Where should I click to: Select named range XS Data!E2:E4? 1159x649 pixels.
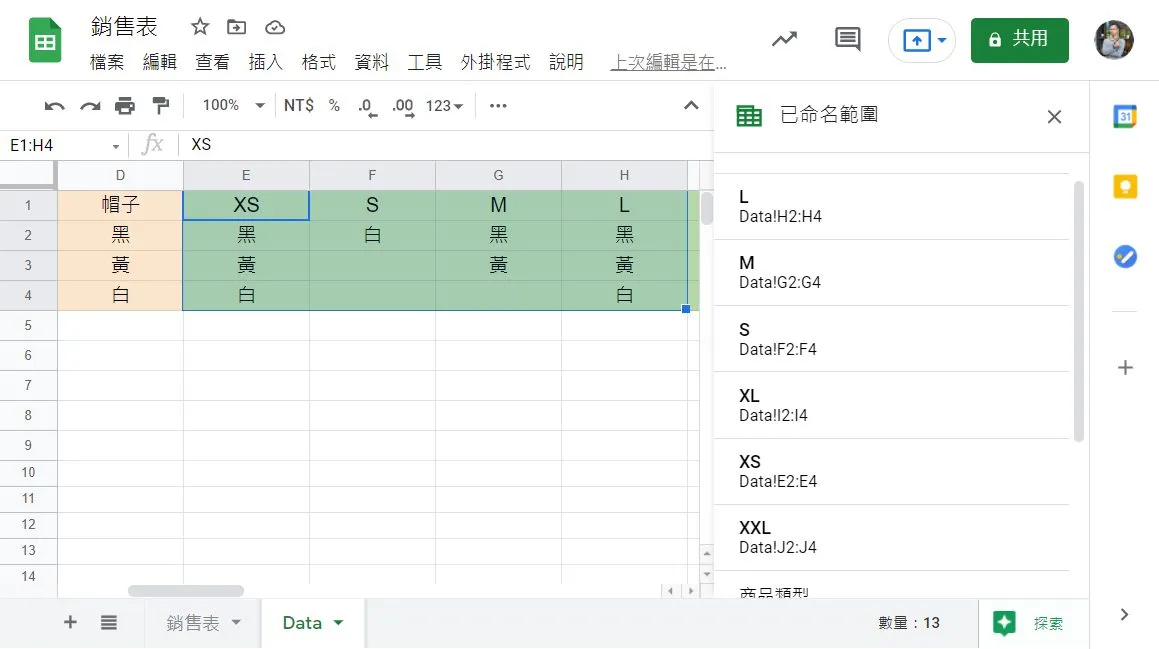[892, 472]
